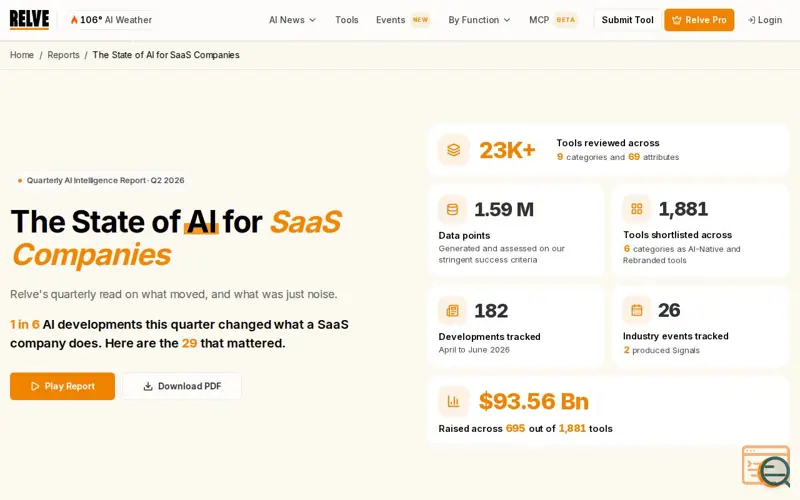Open the Reports breadcrumb

click(63, 55)
